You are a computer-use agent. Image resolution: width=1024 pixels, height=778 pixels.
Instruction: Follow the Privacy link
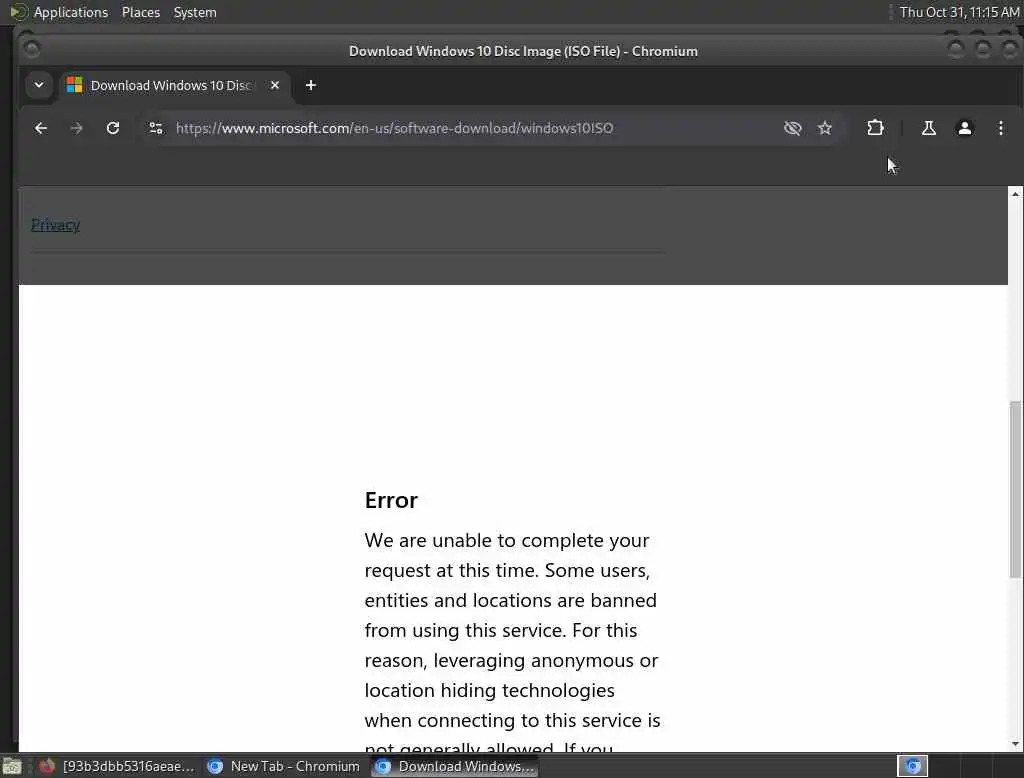point(56,225)
